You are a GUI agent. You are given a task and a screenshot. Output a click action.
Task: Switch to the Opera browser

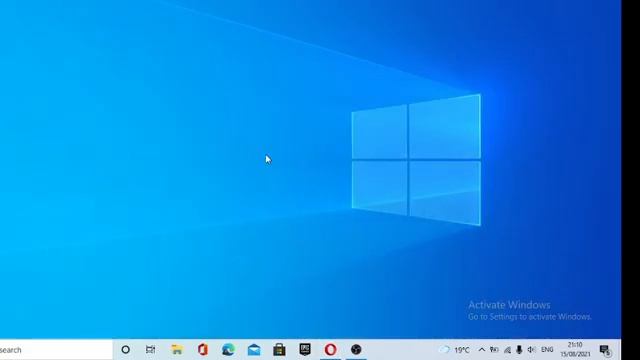pos(331,350)
